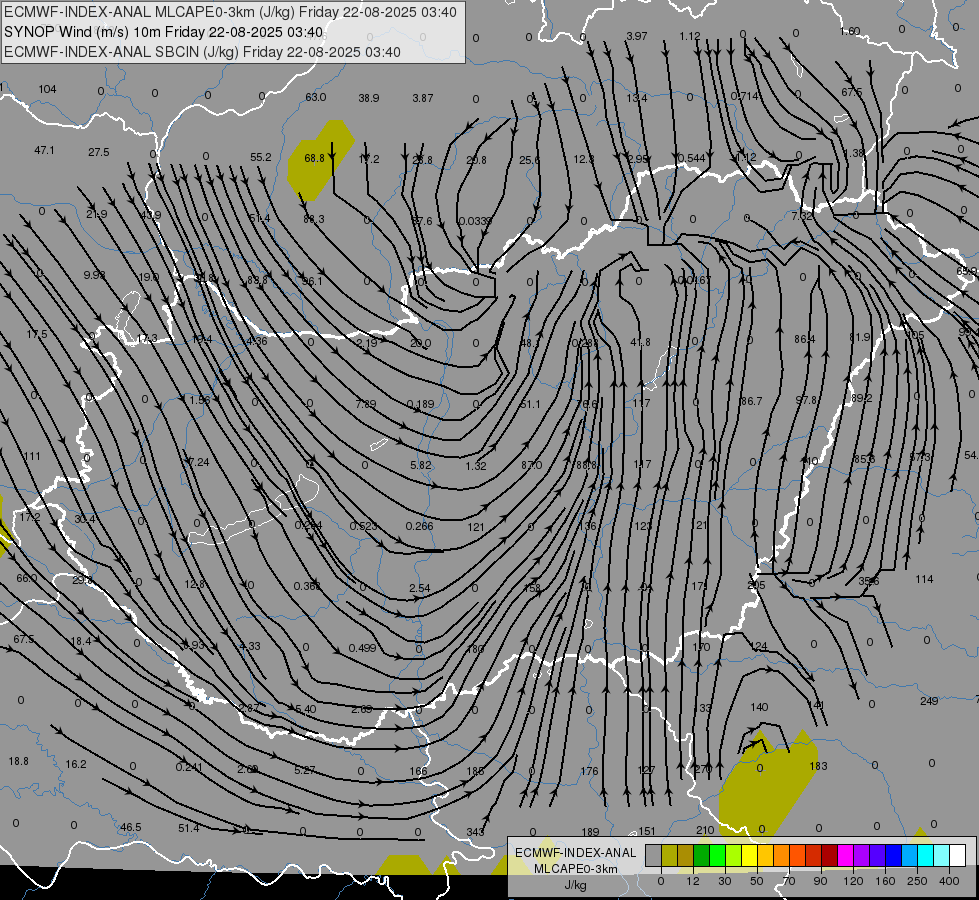Click the map value 2.54

420,588
